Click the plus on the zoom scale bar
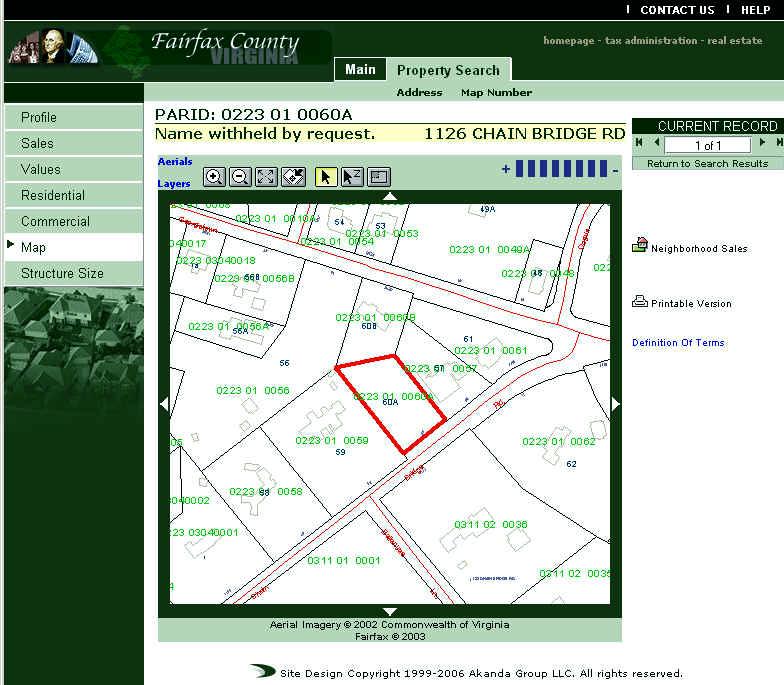This screenshot has width=784, height=685. (x=506, y=169)
